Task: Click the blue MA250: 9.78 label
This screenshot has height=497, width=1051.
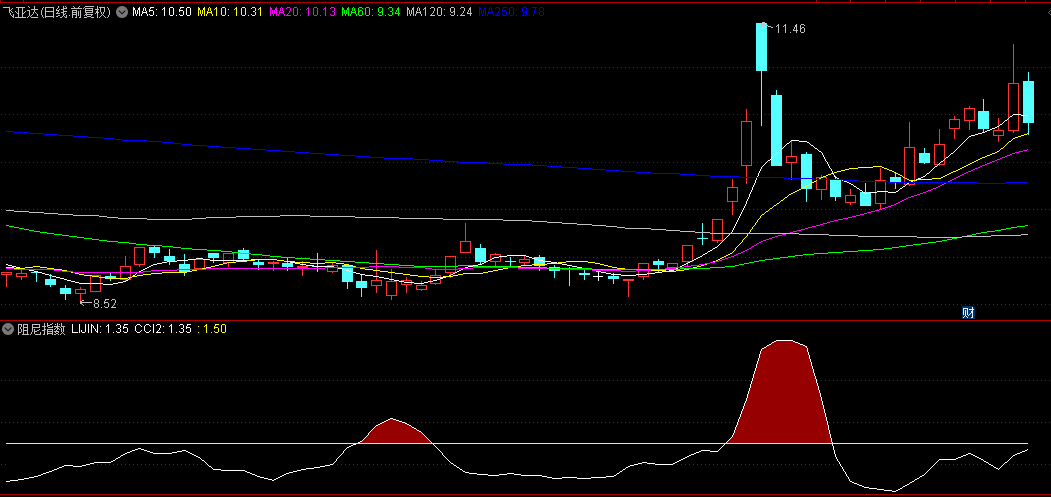Action: [x=511, y=11]
